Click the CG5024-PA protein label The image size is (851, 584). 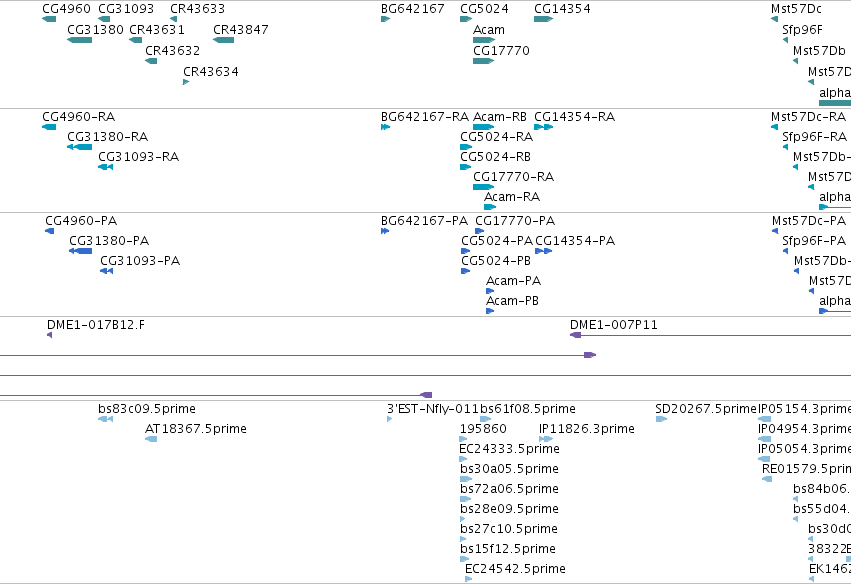pyautogui.click(x=497, y=241)
